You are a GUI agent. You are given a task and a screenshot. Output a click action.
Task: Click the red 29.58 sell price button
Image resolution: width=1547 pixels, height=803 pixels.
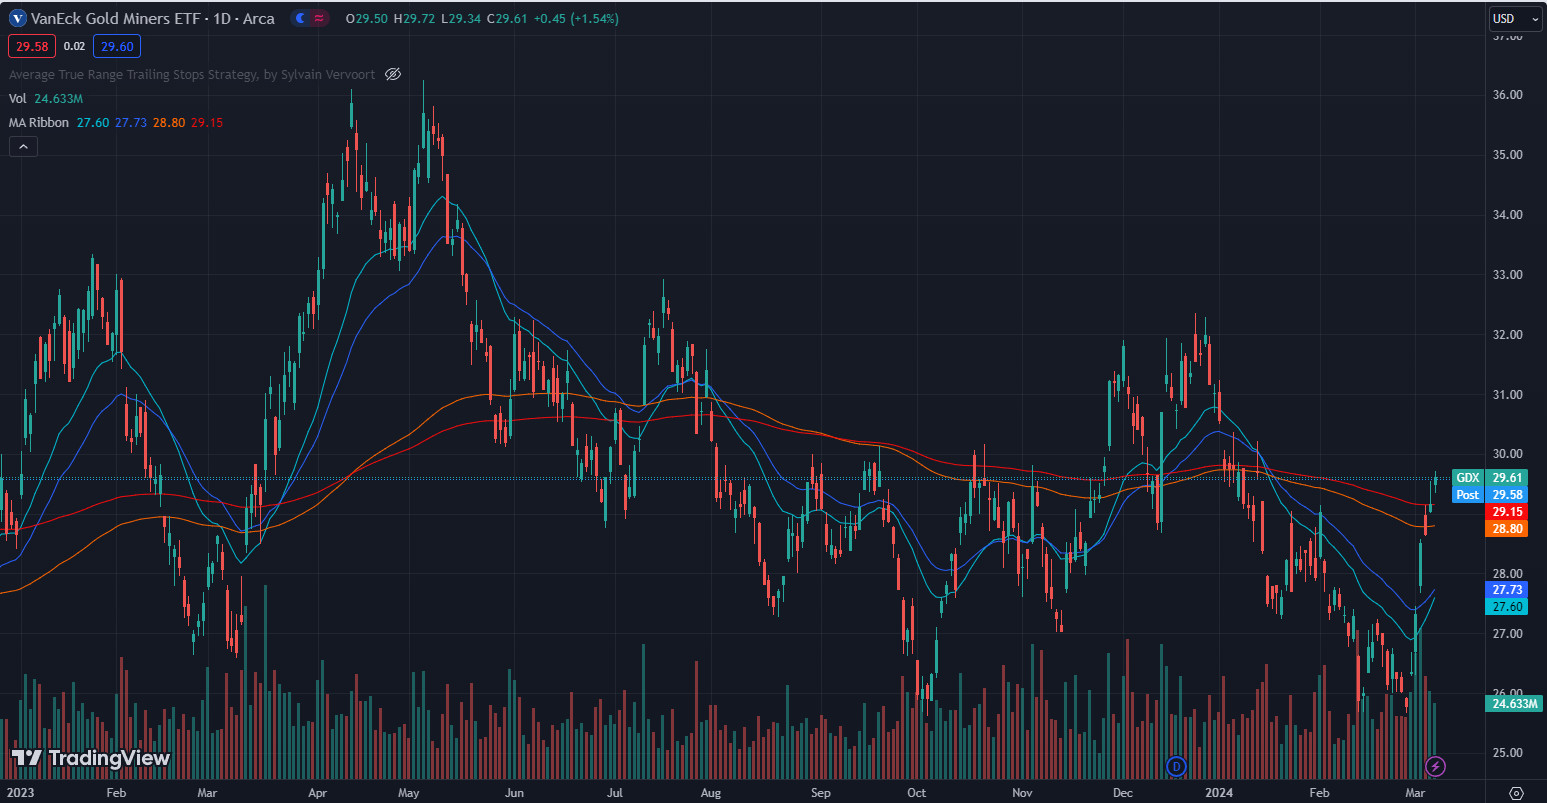pyautogui.click(x=32, y=46)
